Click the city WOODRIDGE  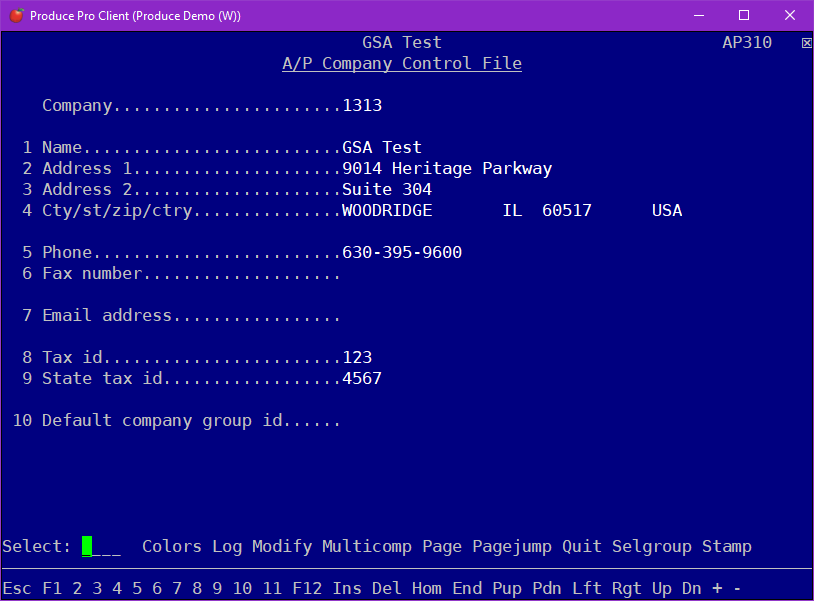(387, 210)
